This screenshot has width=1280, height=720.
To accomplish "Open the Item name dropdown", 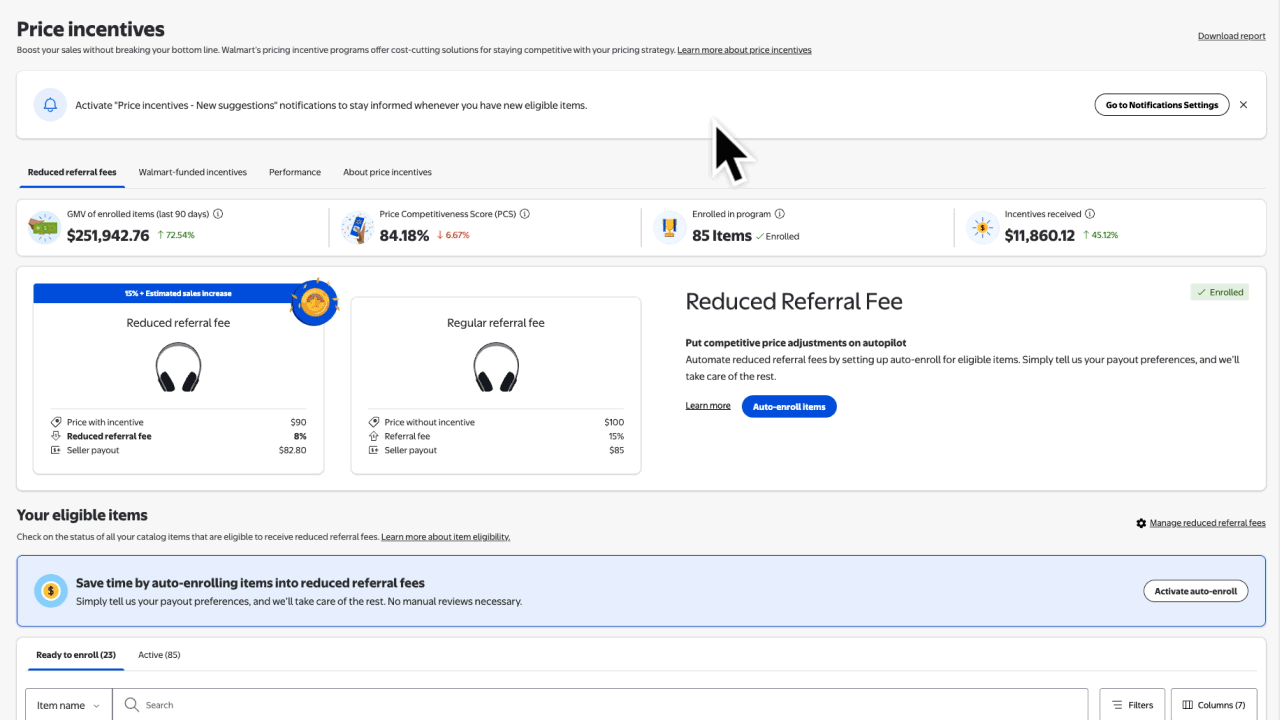I will coord(69,705).
